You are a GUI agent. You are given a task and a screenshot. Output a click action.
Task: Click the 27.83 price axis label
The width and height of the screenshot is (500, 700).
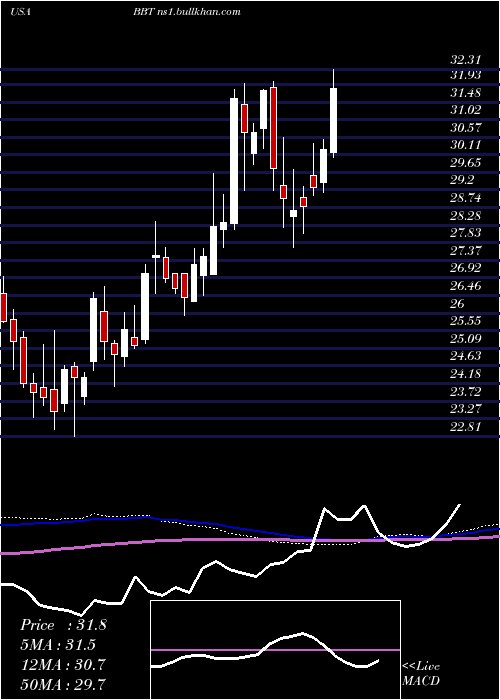coord(466,233)
